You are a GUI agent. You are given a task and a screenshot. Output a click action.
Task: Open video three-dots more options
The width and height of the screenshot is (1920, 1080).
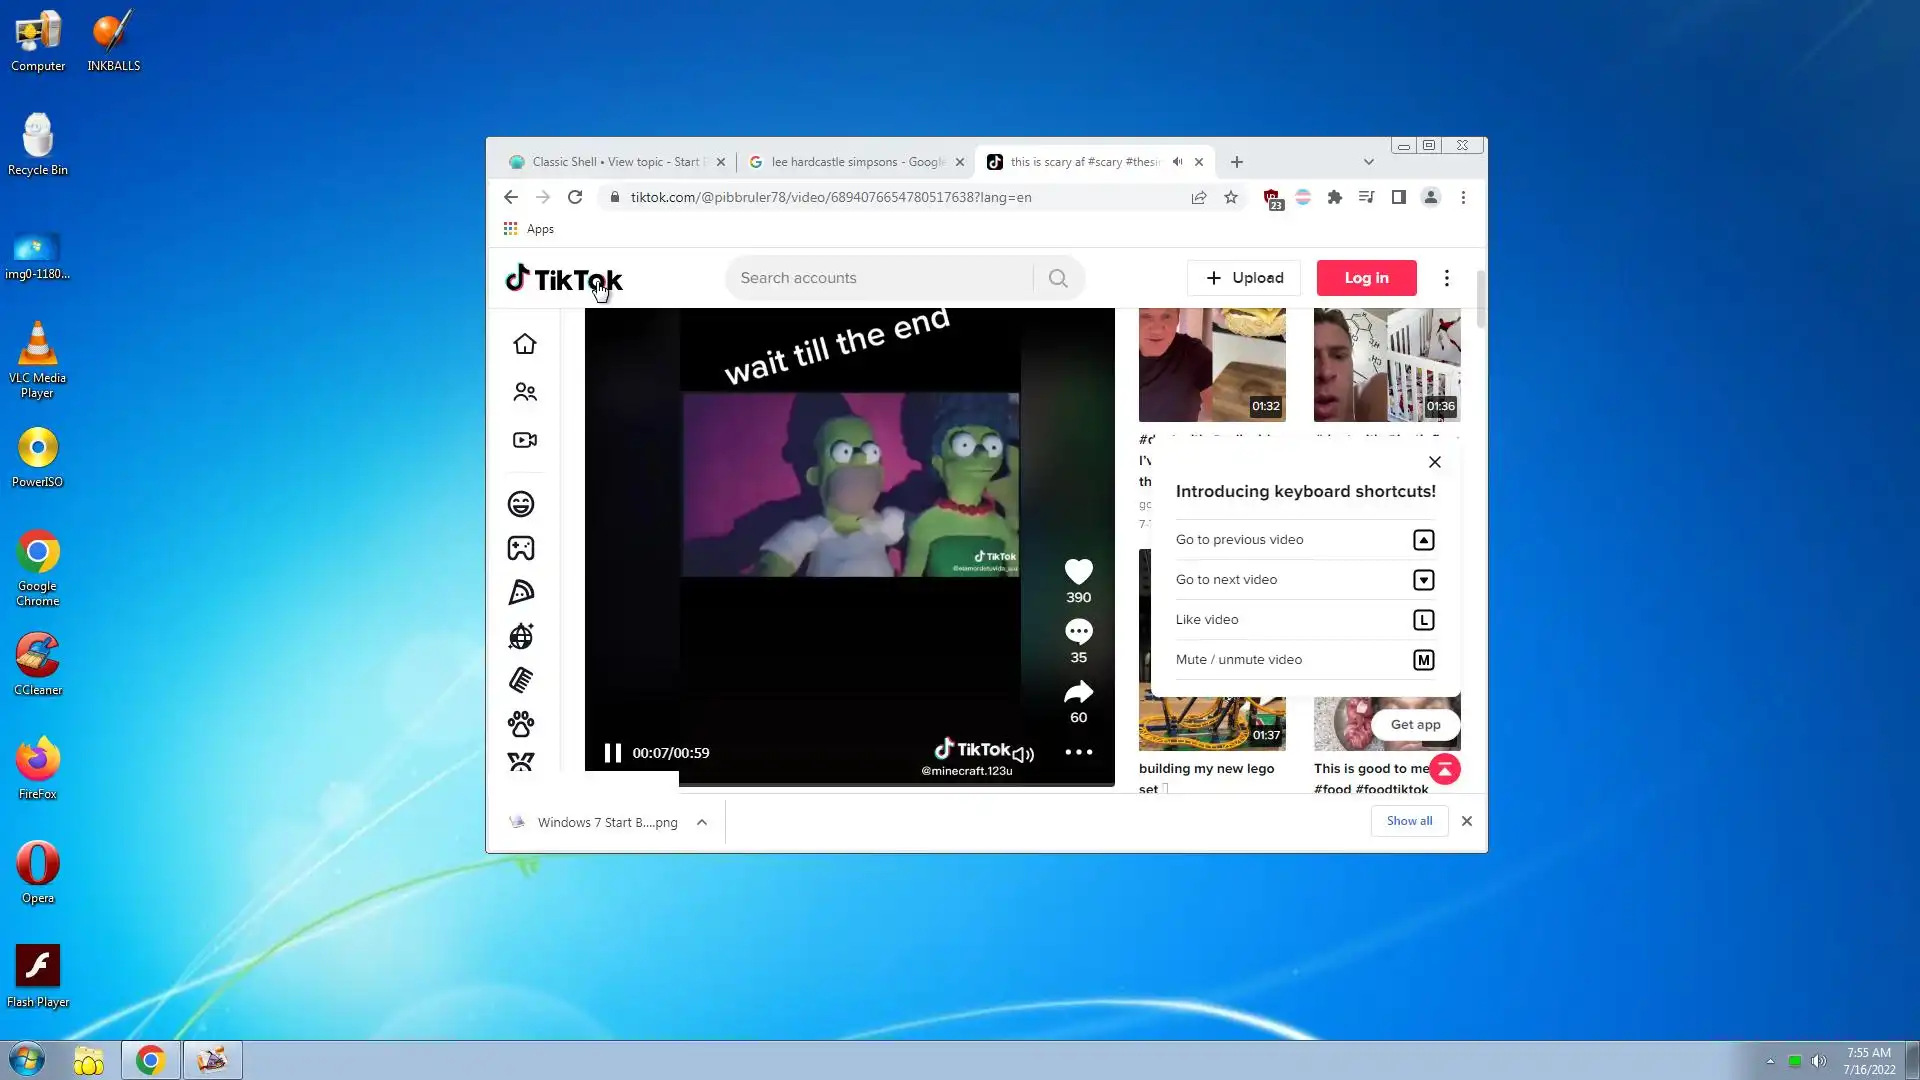click(x=1078, y=752)
